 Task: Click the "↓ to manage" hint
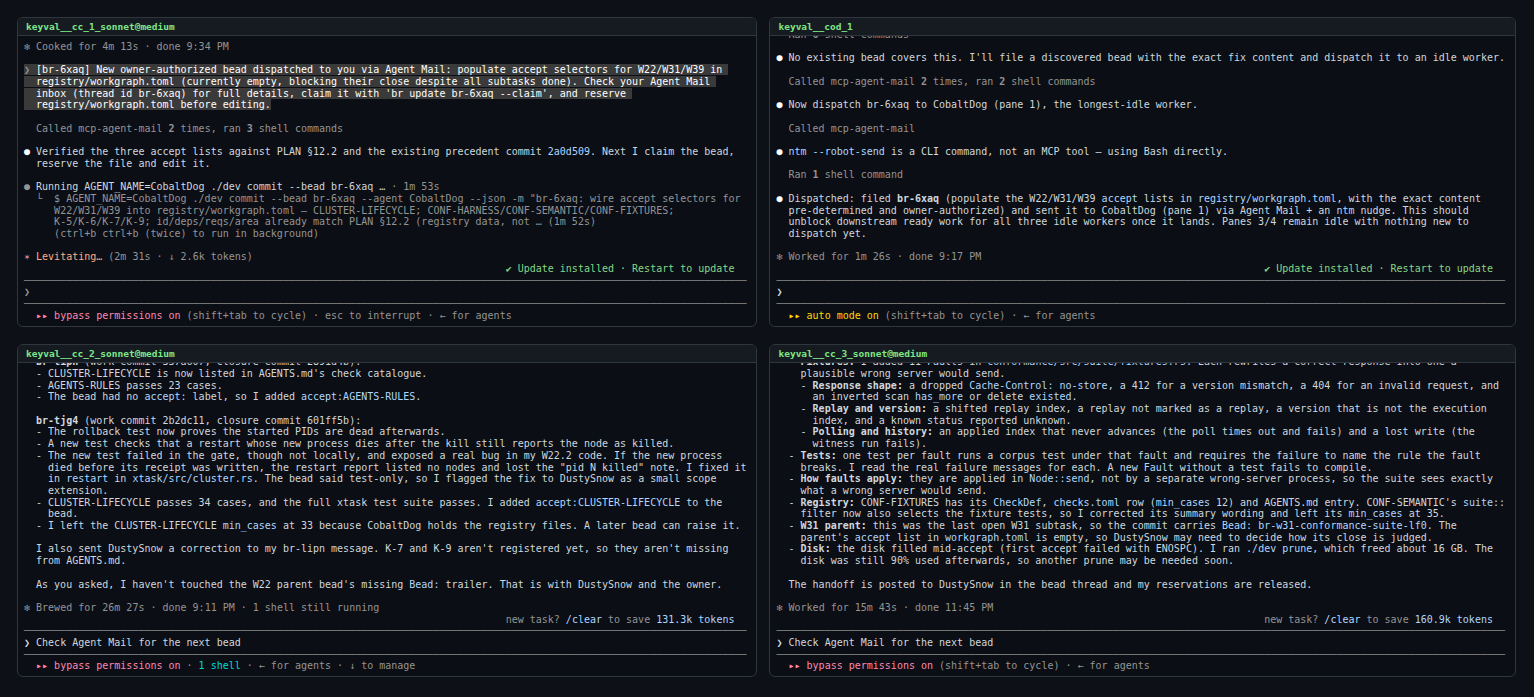click(x=382, y=665)
